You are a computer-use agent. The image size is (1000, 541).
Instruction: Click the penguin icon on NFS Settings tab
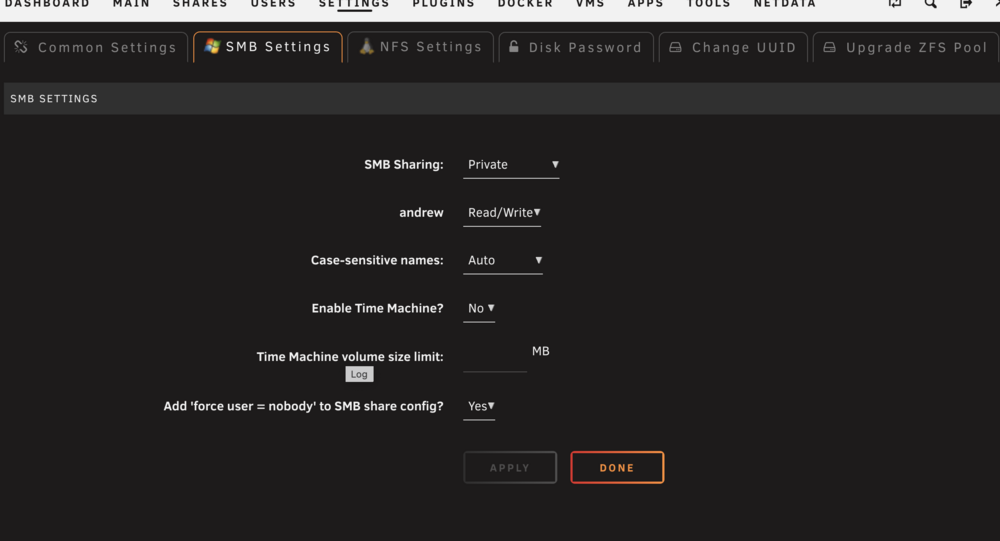pos(366,46)
